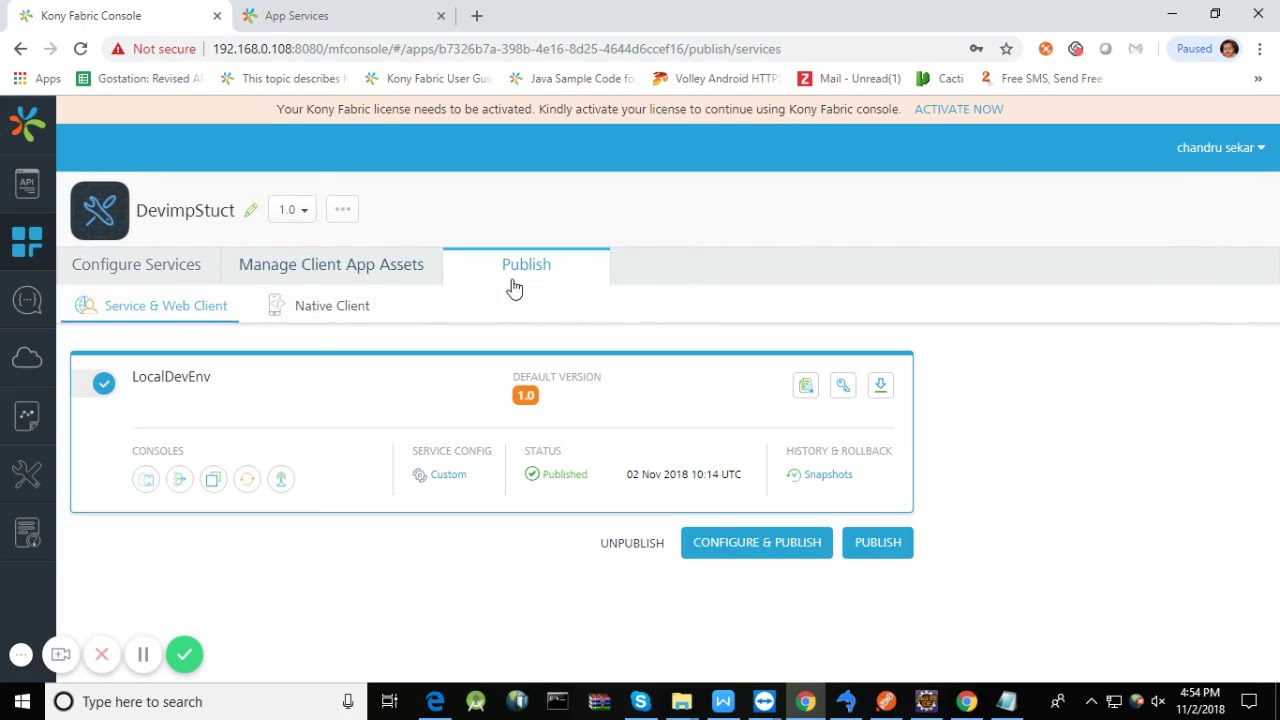1280x720 pixels.
Task: Open the app more options menu
Action: tap(343, 210)
